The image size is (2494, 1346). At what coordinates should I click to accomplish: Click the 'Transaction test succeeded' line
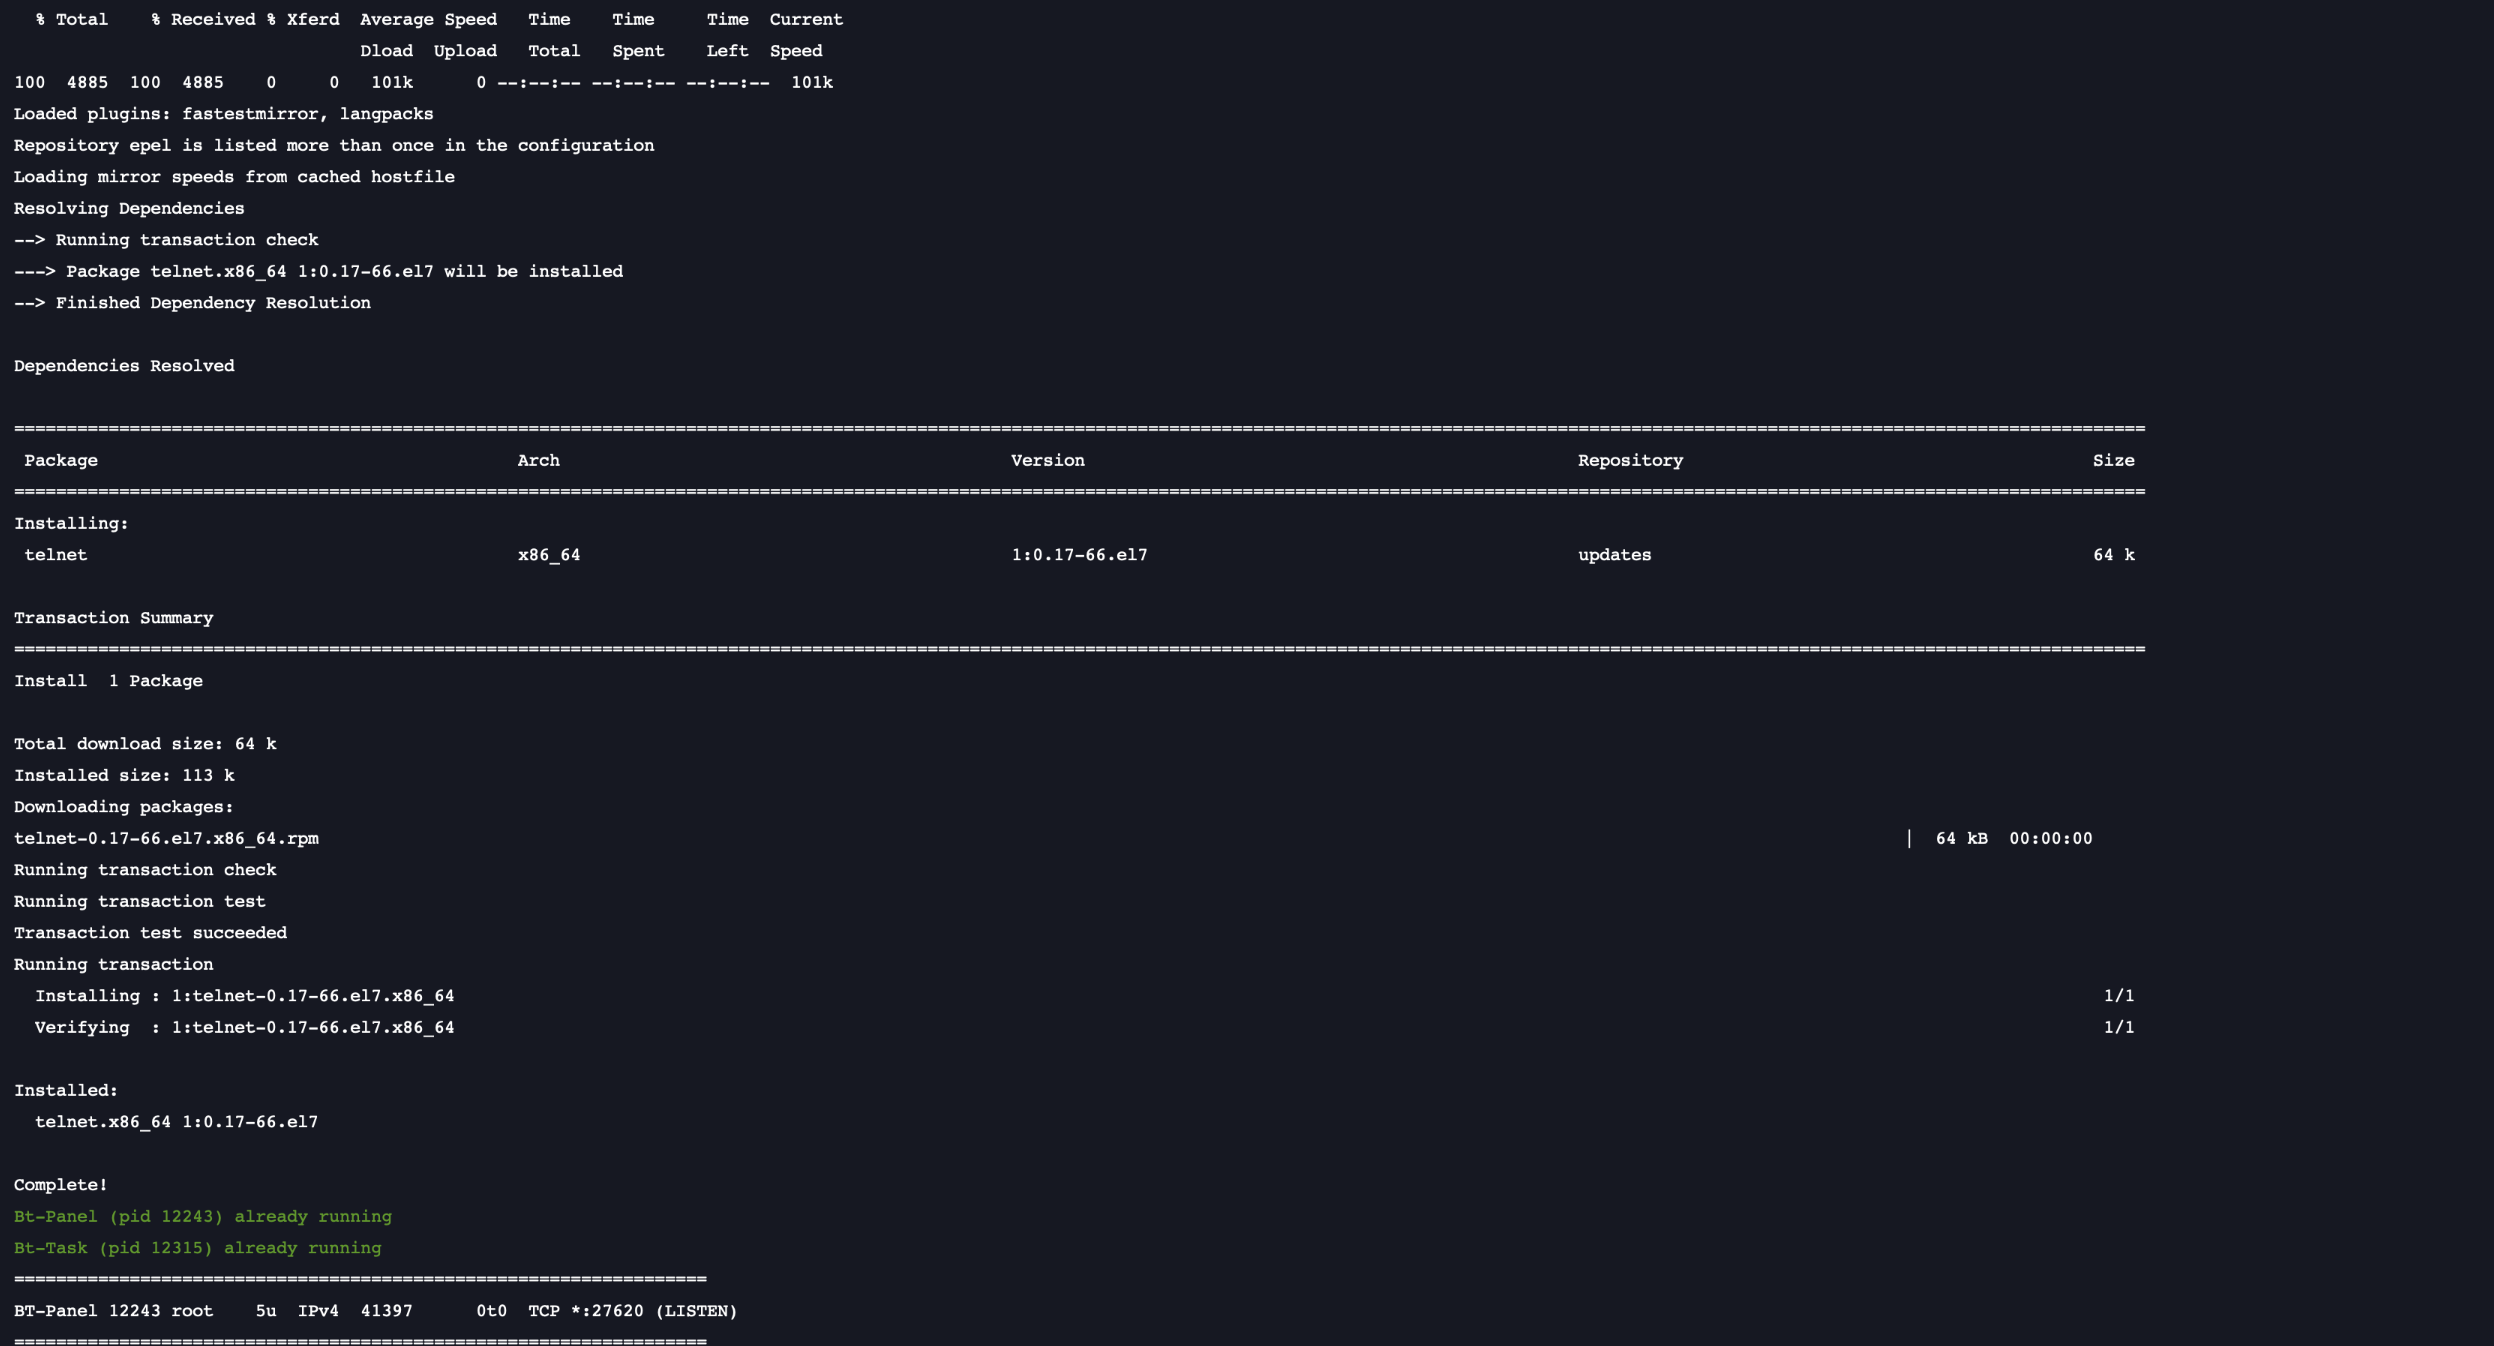coord(150,933)
